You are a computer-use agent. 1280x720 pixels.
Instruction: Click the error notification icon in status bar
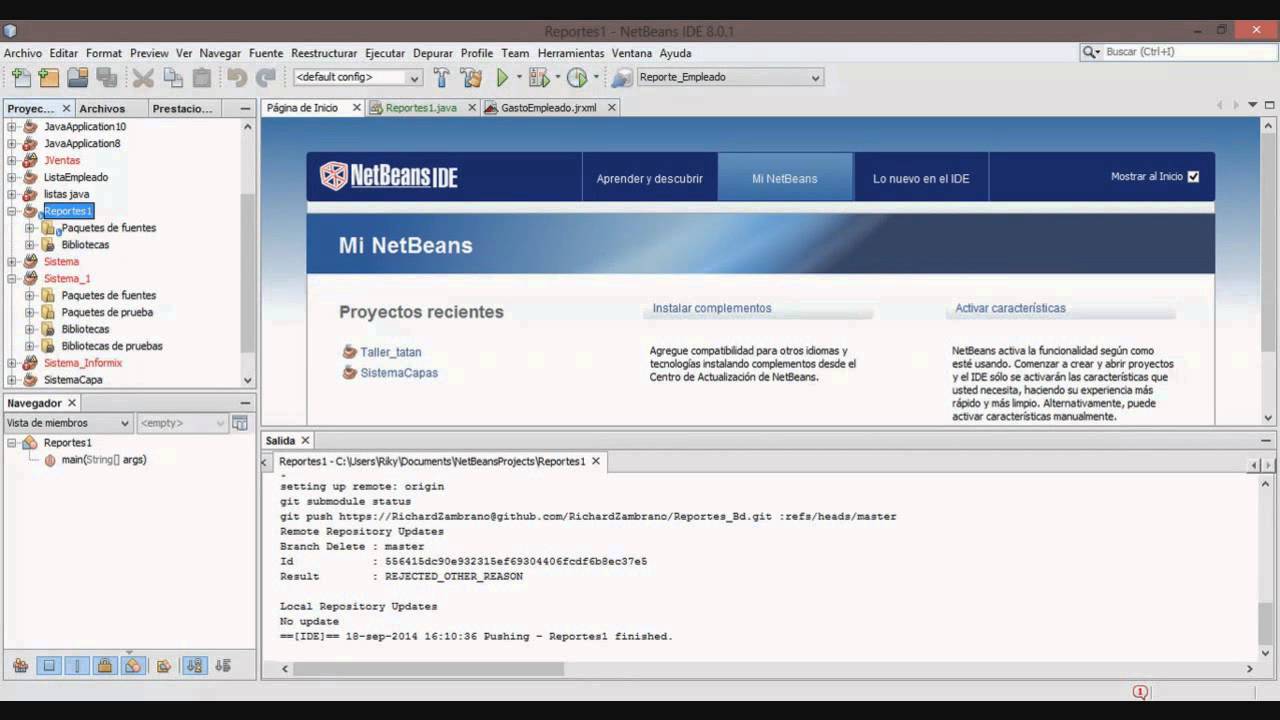(x=1139, y=692)
